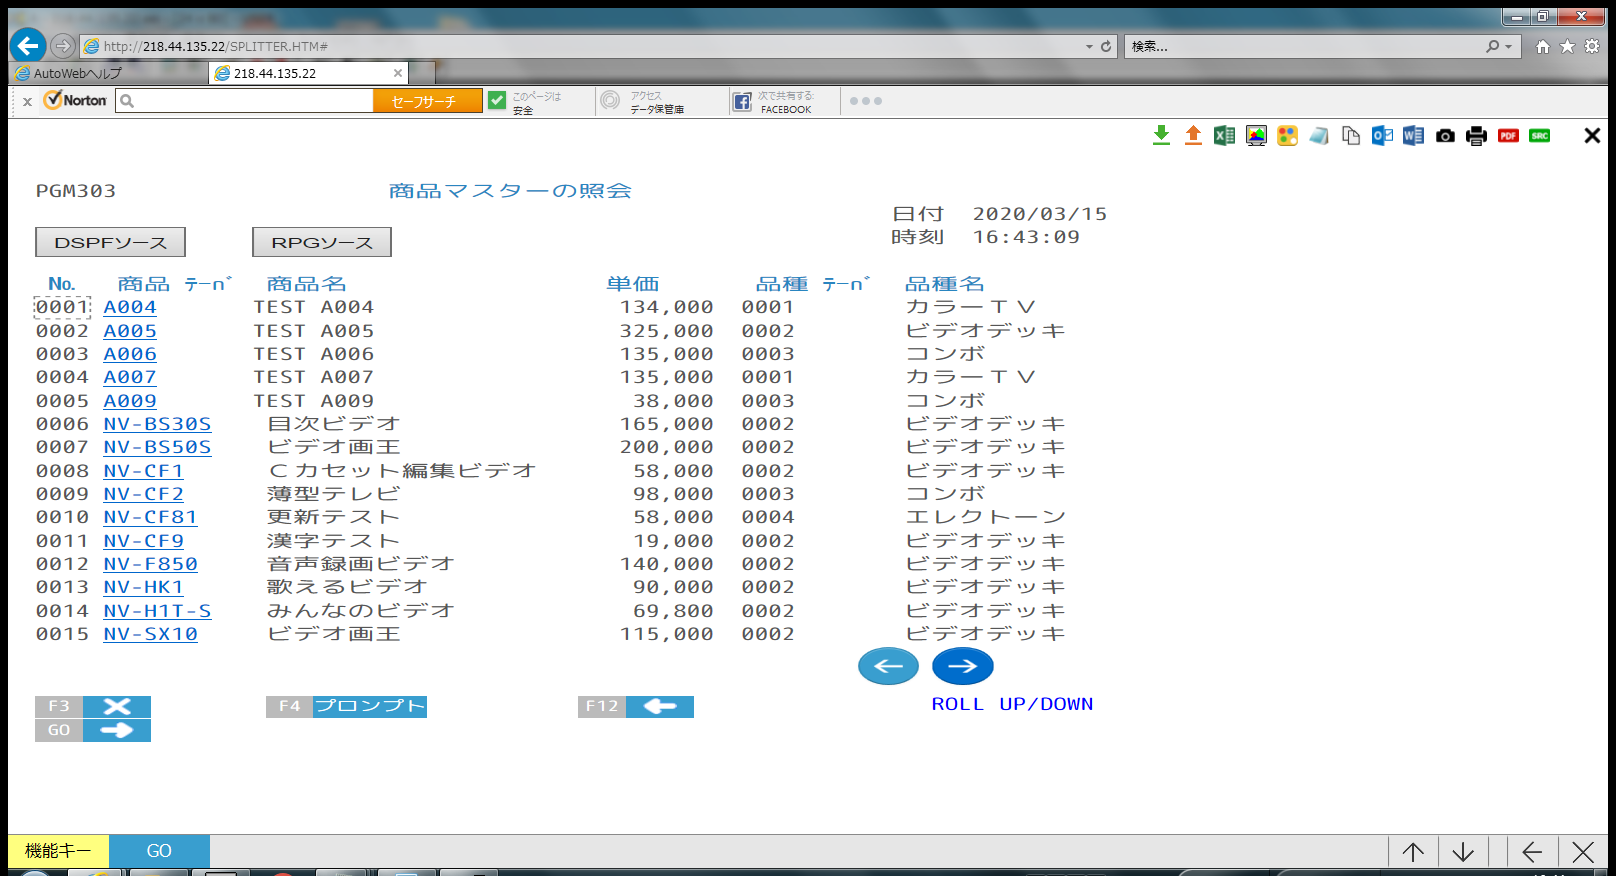Click the red PDF export icon
1616x876 pixels.
click(x=1508, y=136)
